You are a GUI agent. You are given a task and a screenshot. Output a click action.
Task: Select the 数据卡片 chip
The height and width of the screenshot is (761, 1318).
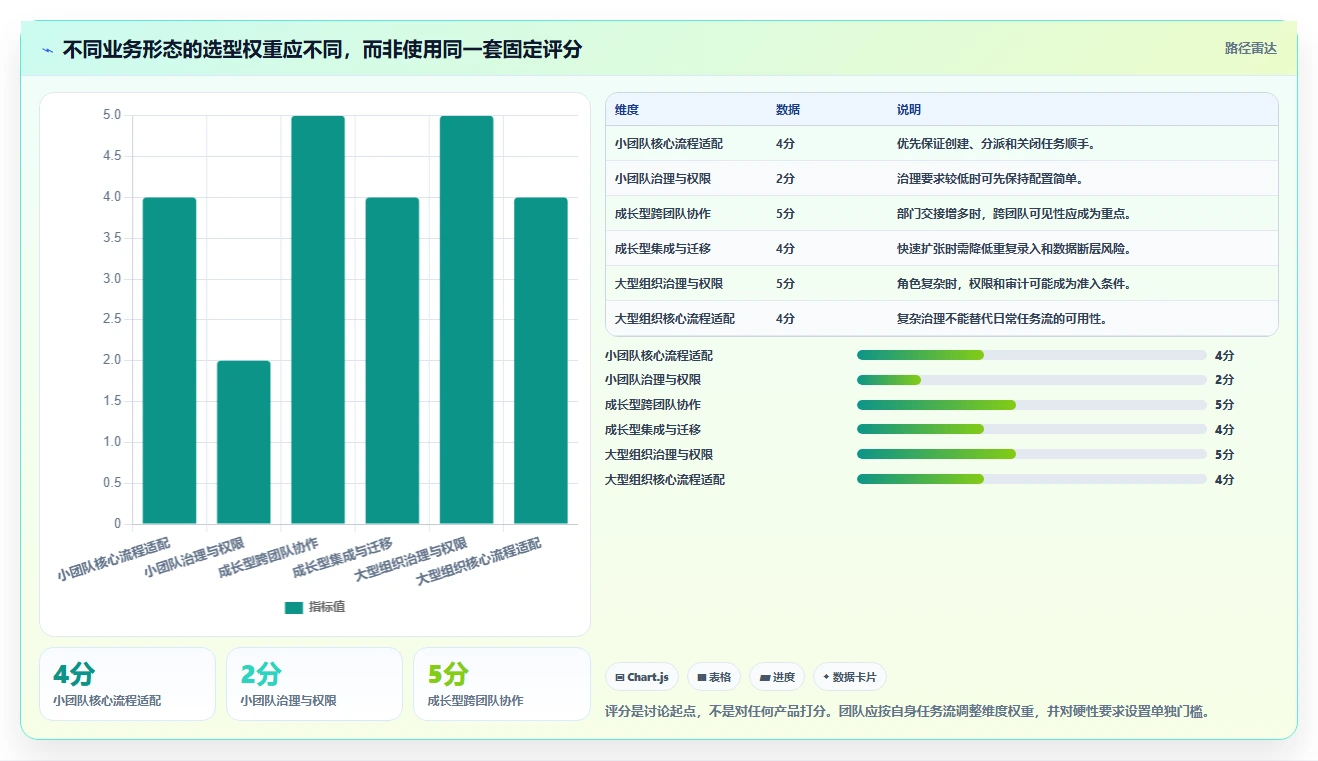point(850,677)
